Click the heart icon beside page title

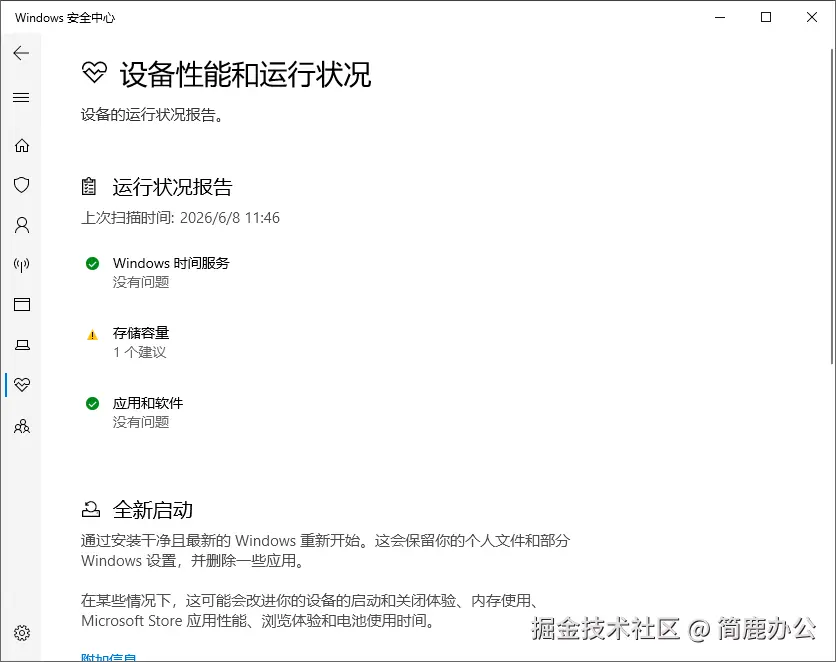tap(94, 72)
